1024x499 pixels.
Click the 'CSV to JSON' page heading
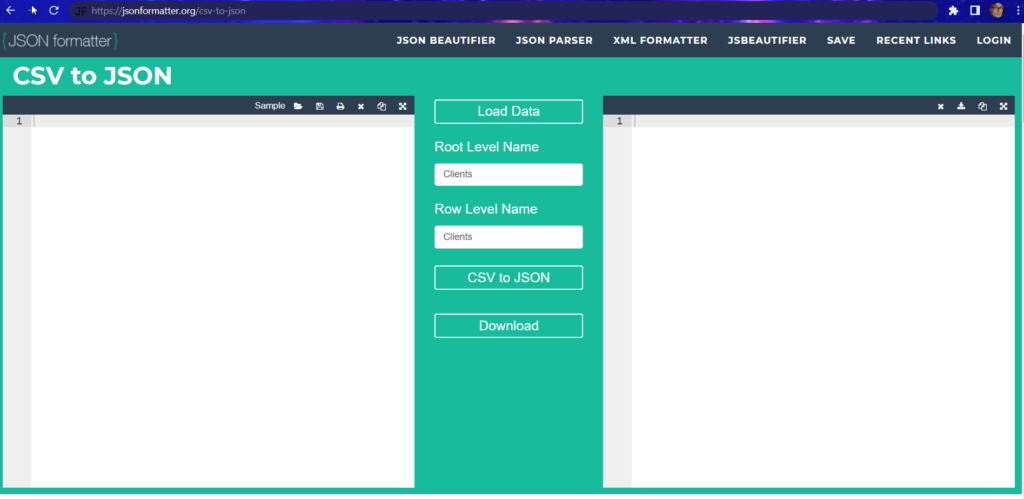click(x=92, y=76)
